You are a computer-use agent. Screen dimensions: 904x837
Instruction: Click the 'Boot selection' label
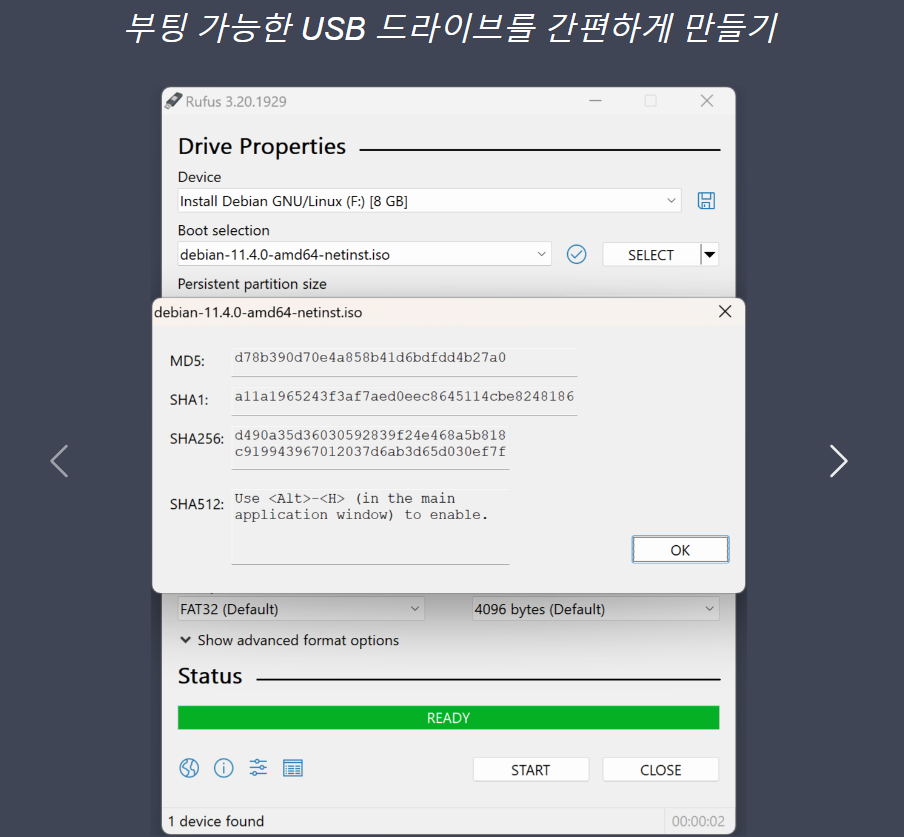click(224, 230)
